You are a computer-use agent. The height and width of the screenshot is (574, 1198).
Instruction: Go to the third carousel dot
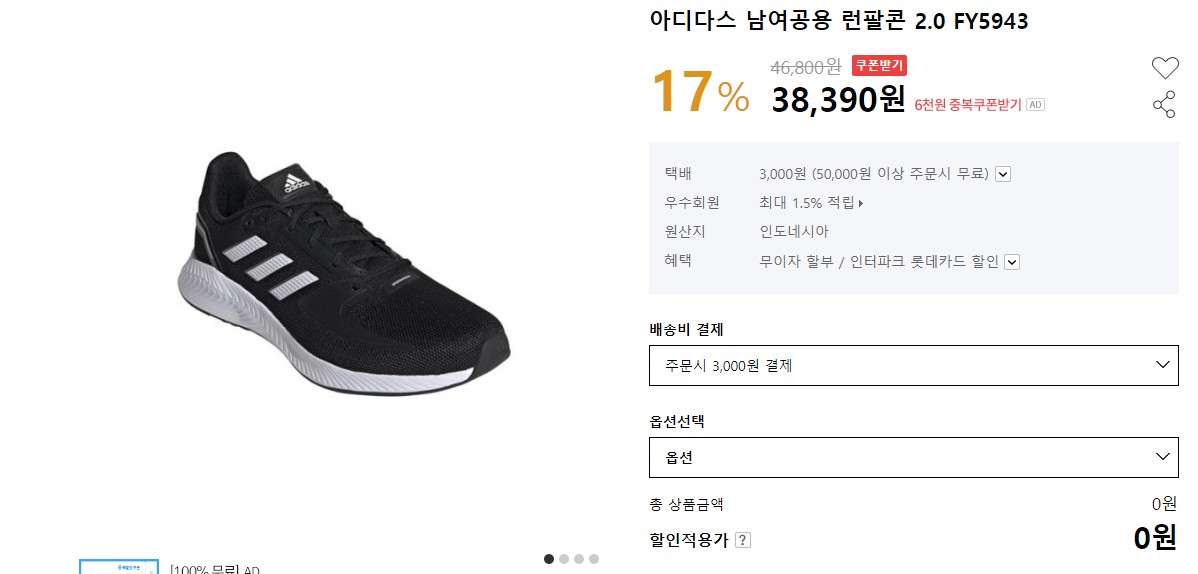point(579,559)
